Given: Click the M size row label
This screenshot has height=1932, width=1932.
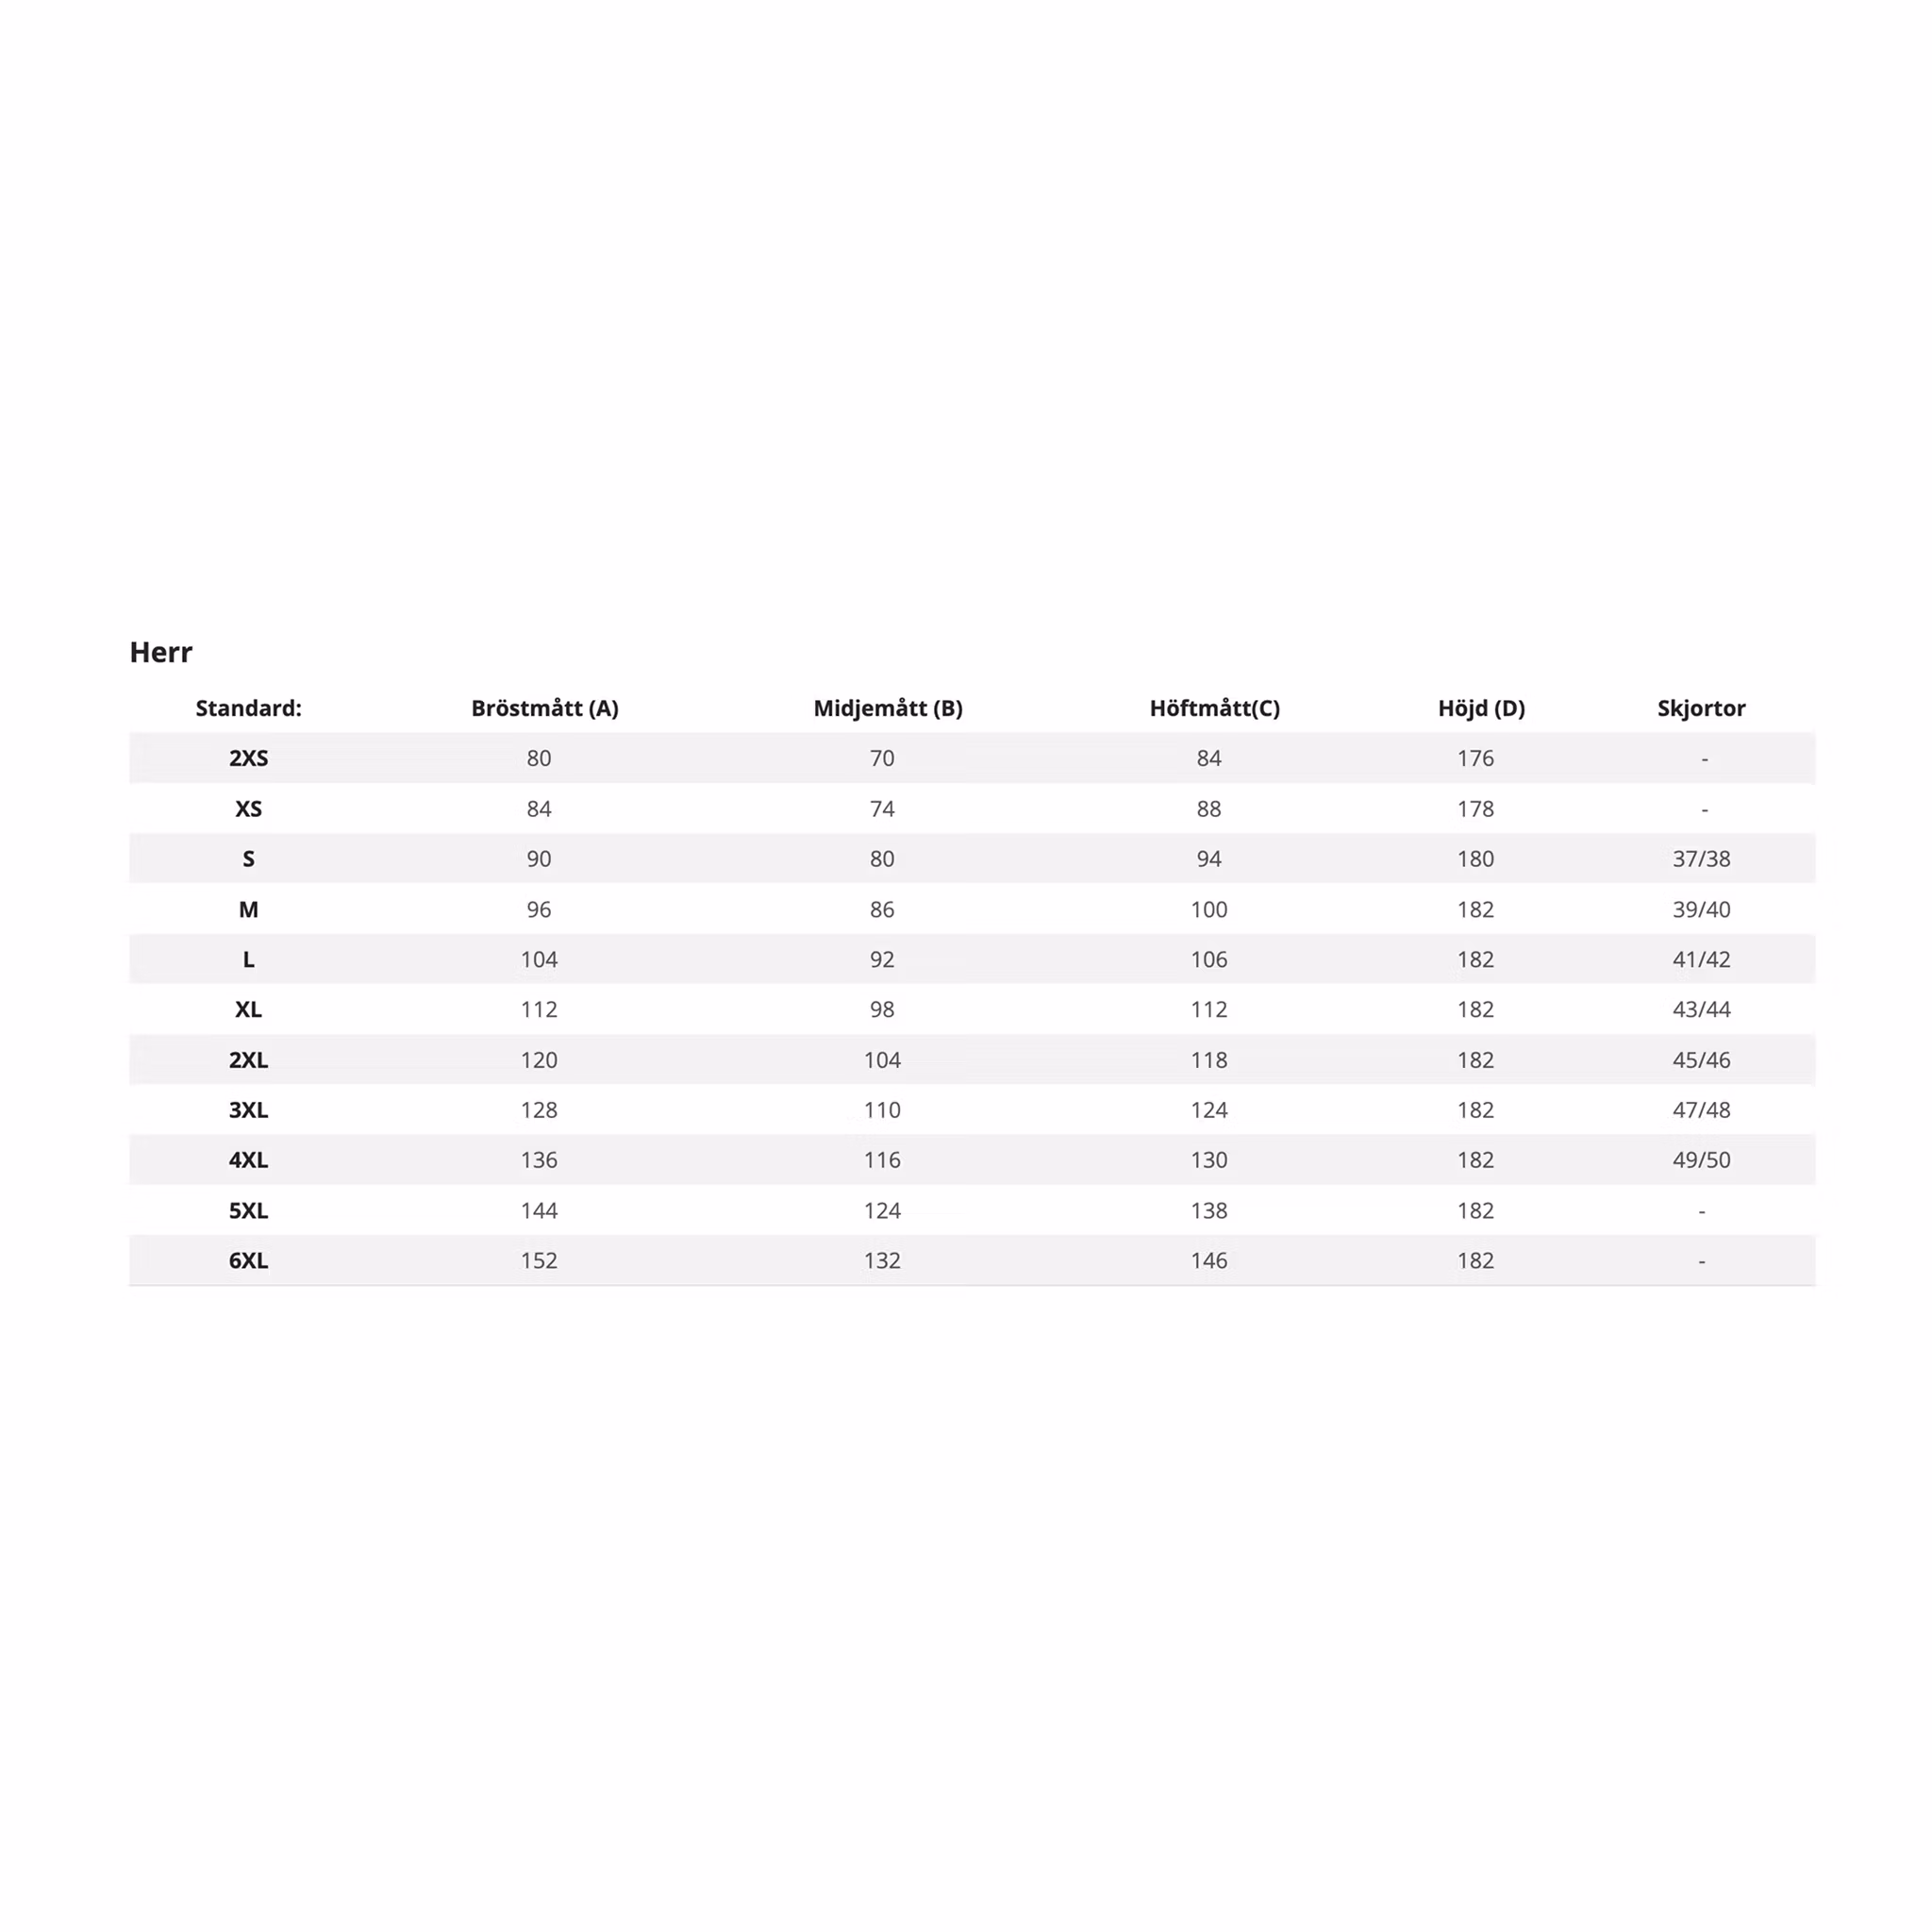Looking at the screenshot, I should coord(248,909).
